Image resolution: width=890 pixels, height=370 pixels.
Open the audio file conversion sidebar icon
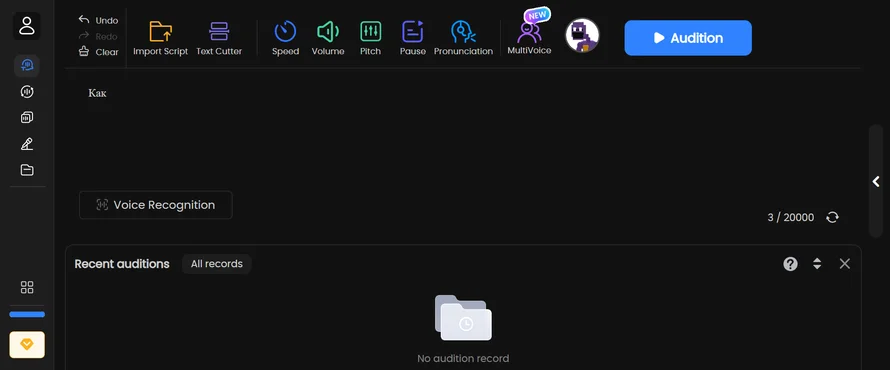click(x=27, y=117)
